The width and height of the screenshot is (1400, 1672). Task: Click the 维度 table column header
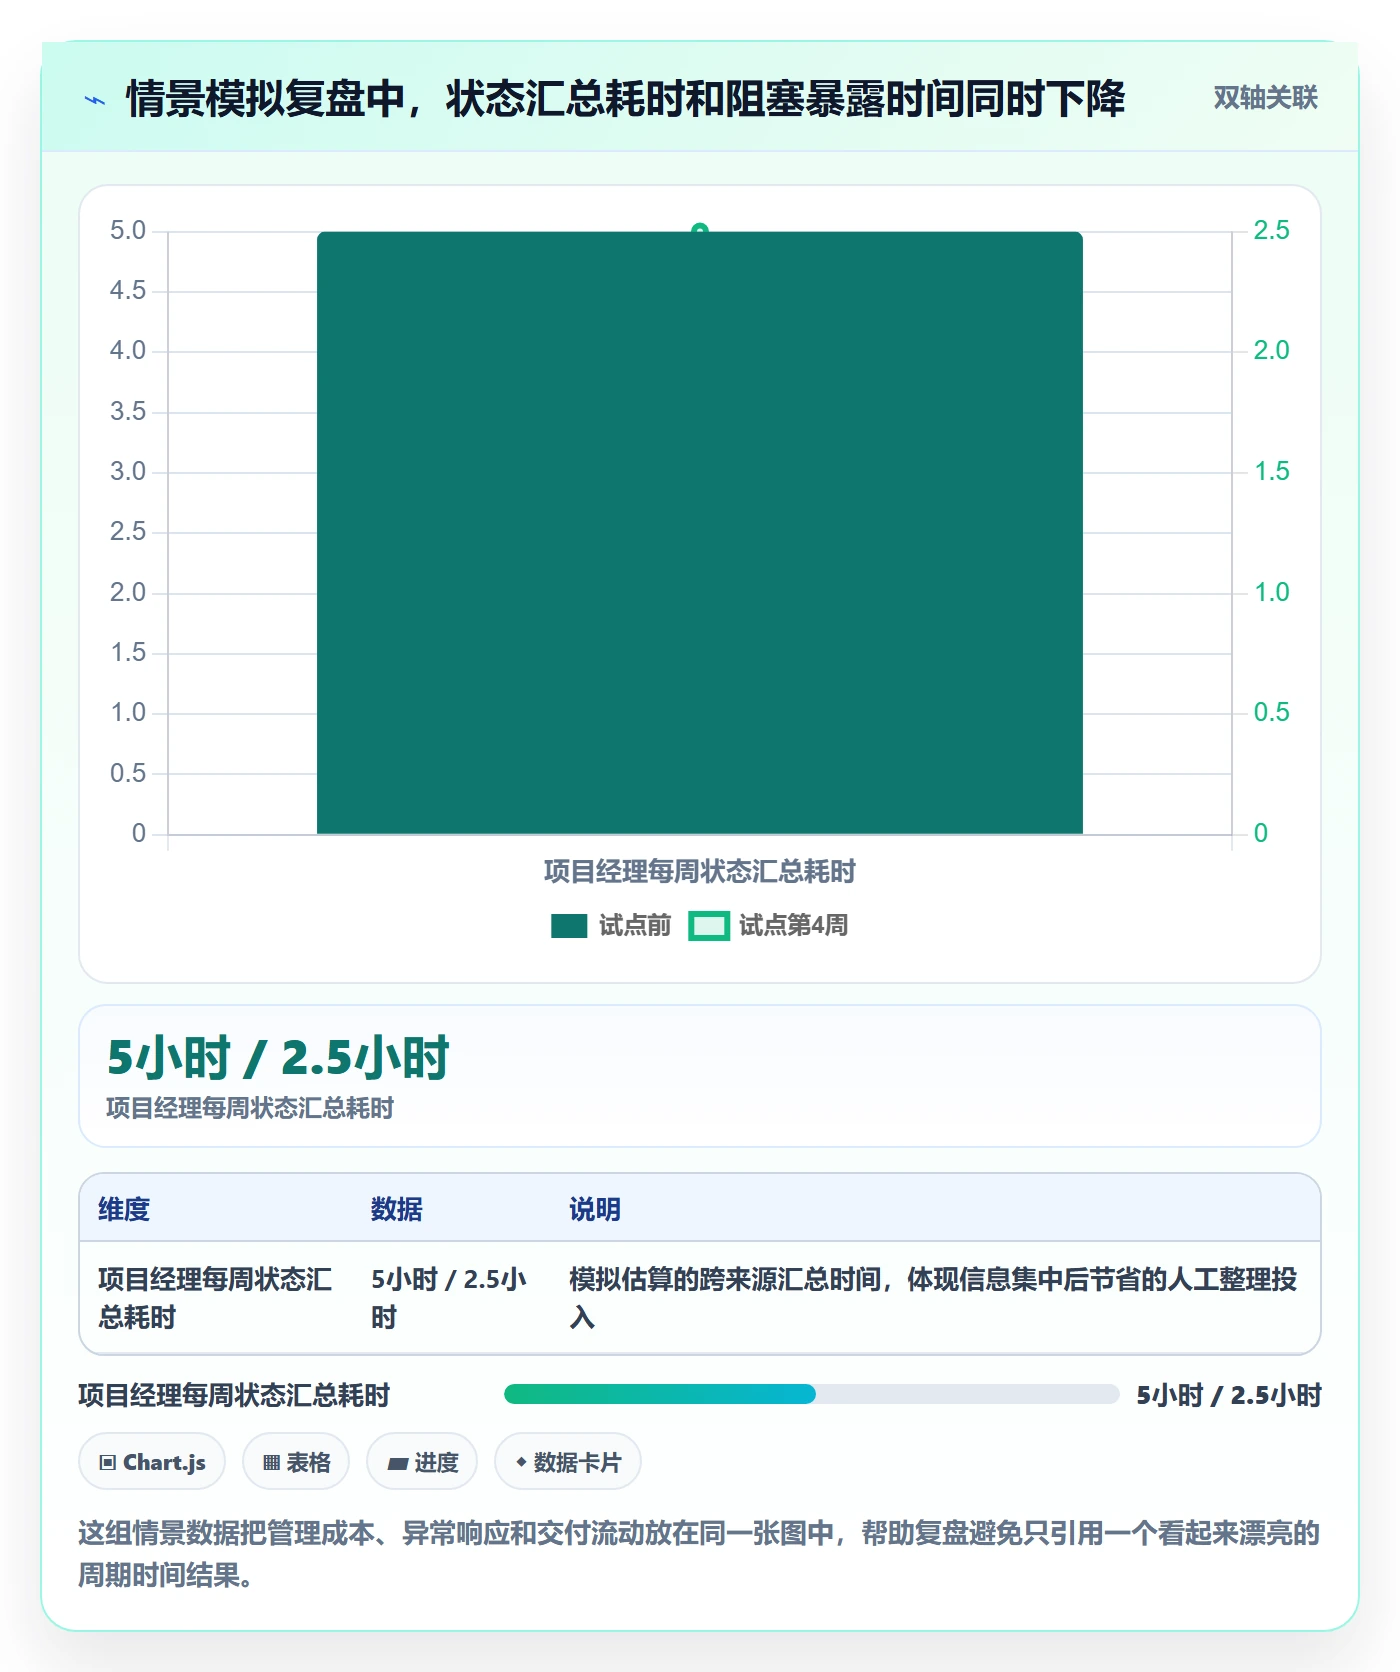pyautogui.click(x=124, y=1209)
